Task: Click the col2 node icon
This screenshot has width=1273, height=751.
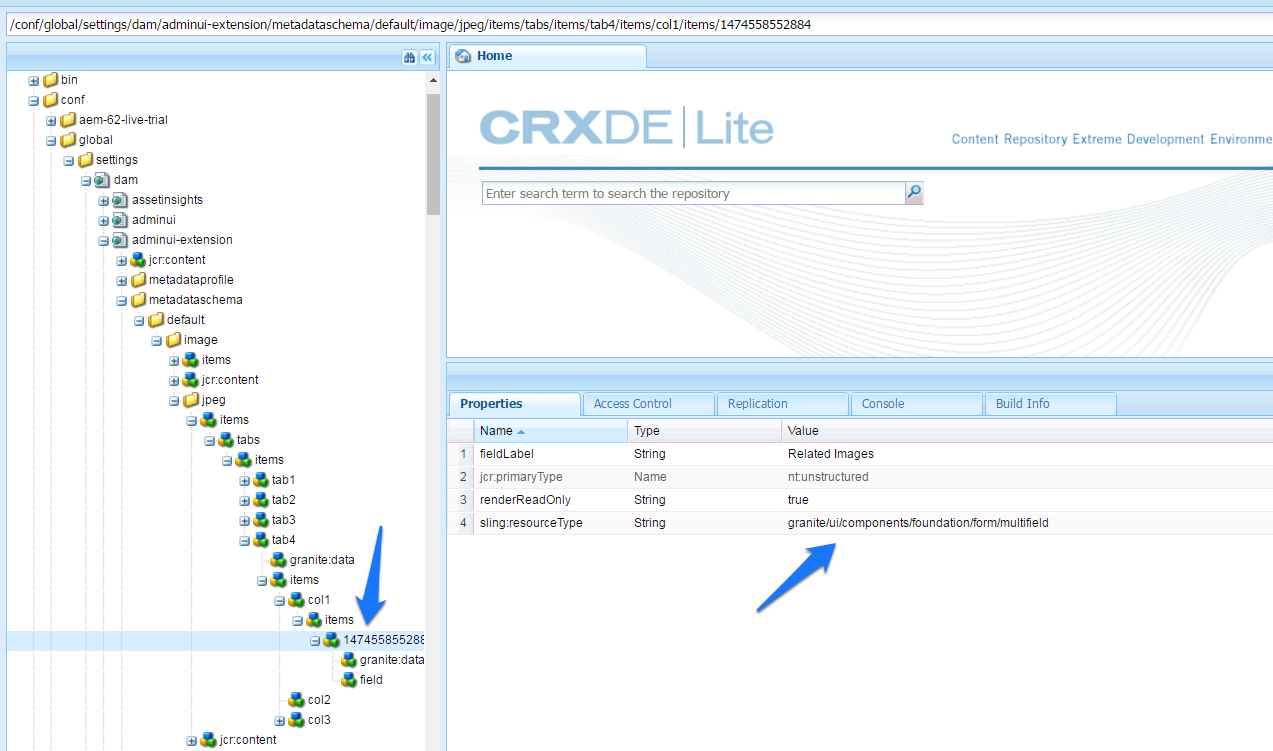Action: (x=297, y=700)
